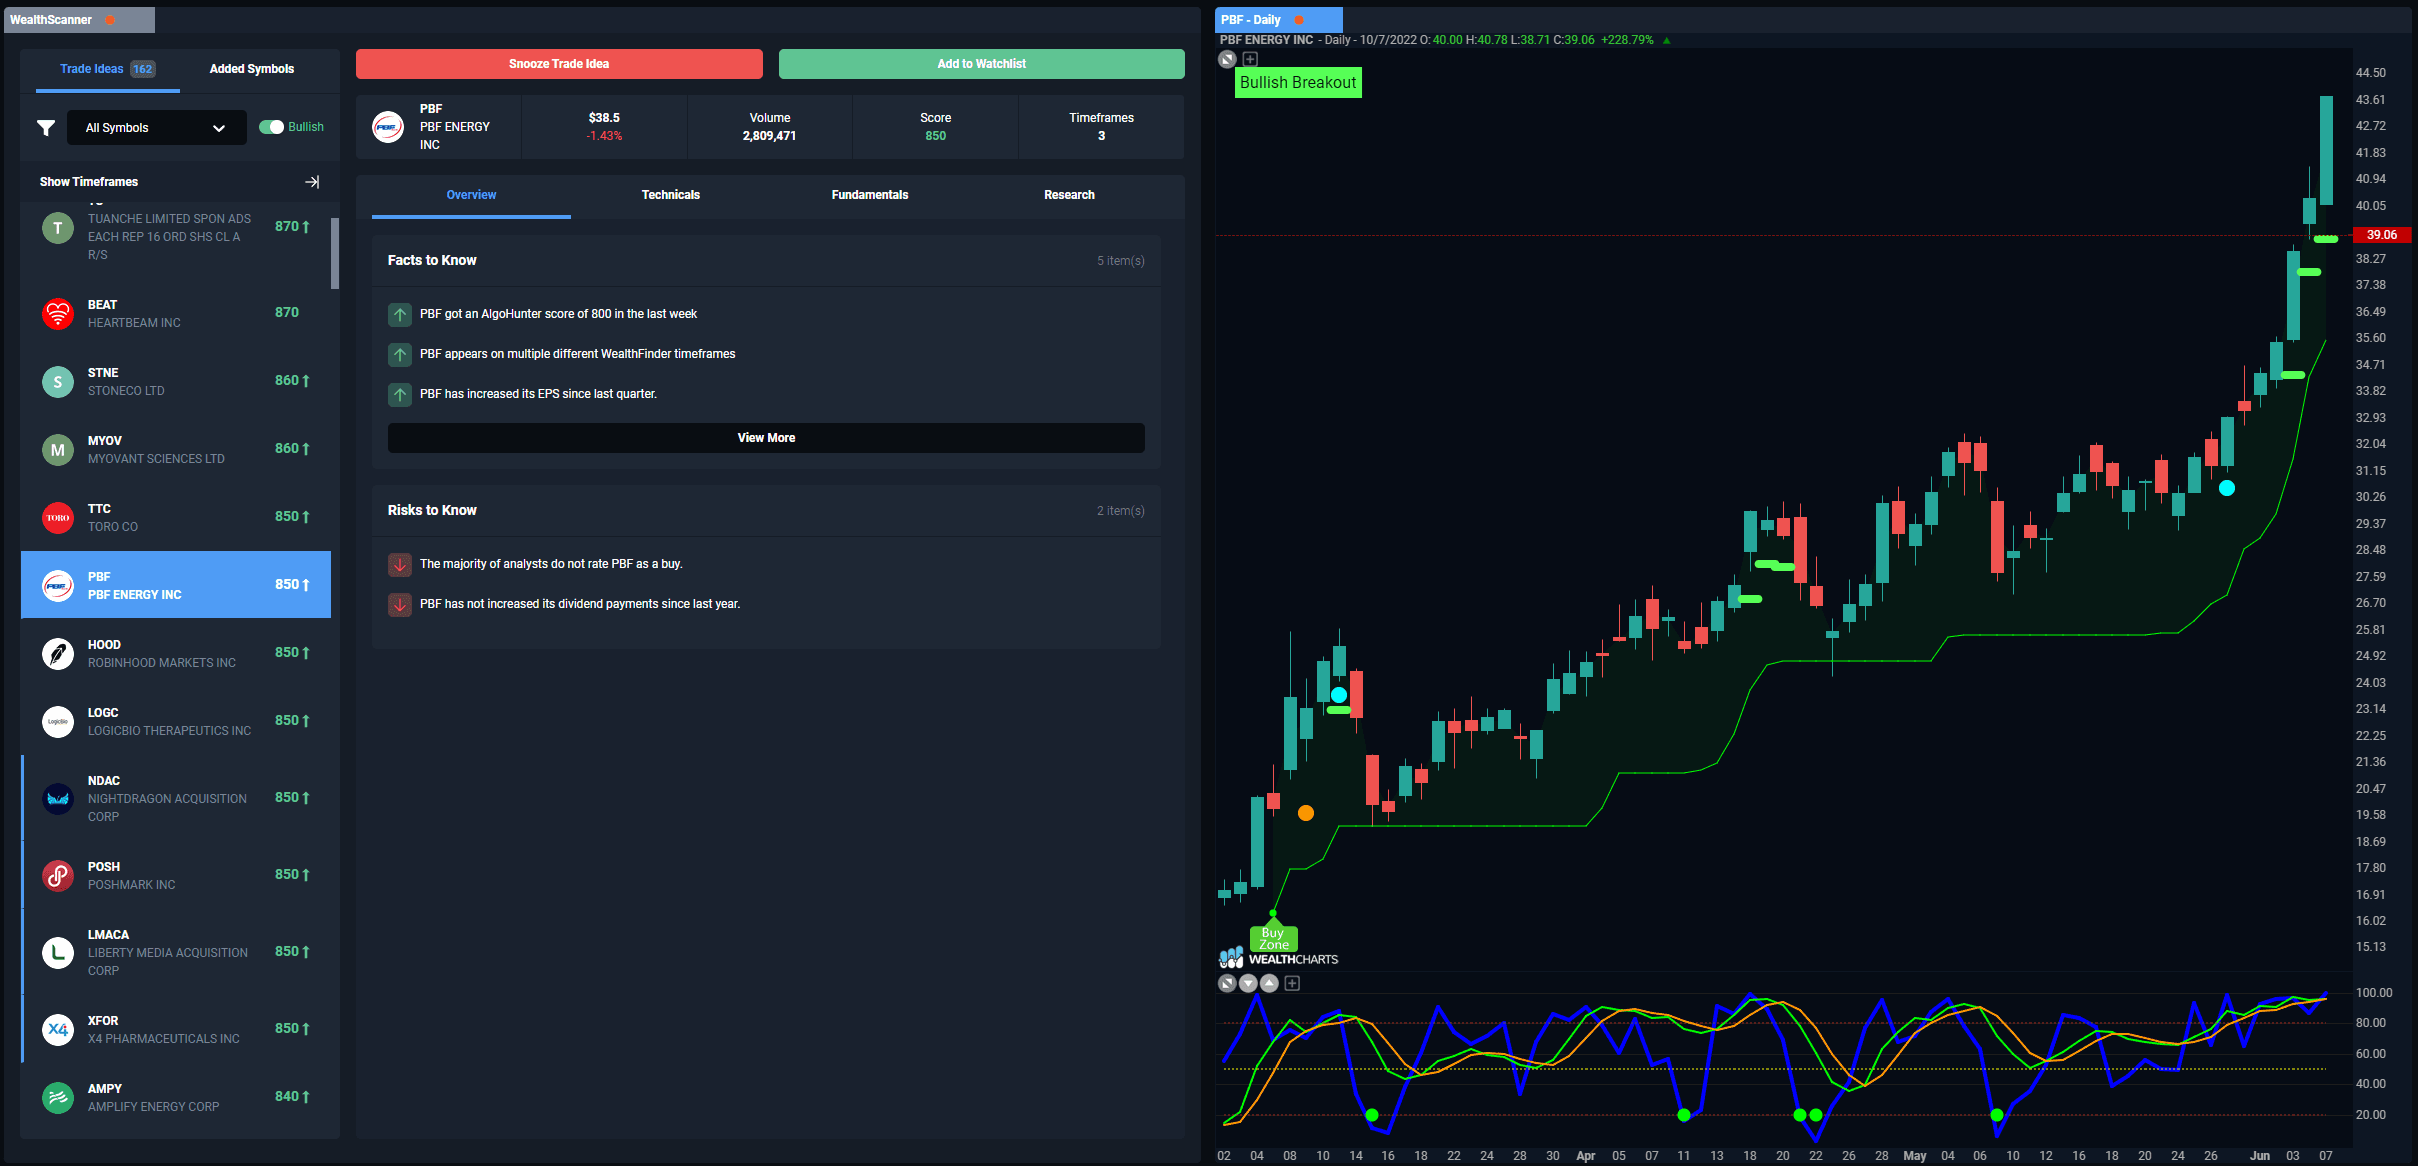Click the Score 850 value in header
Image resolution: width=2418 pixels, height=1166 pixels.
[936, 136]
